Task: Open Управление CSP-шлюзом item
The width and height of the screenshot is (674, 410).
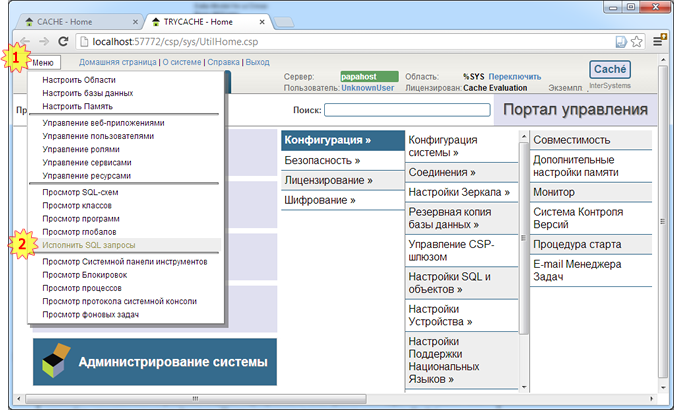Action: (x=462, y=251)
